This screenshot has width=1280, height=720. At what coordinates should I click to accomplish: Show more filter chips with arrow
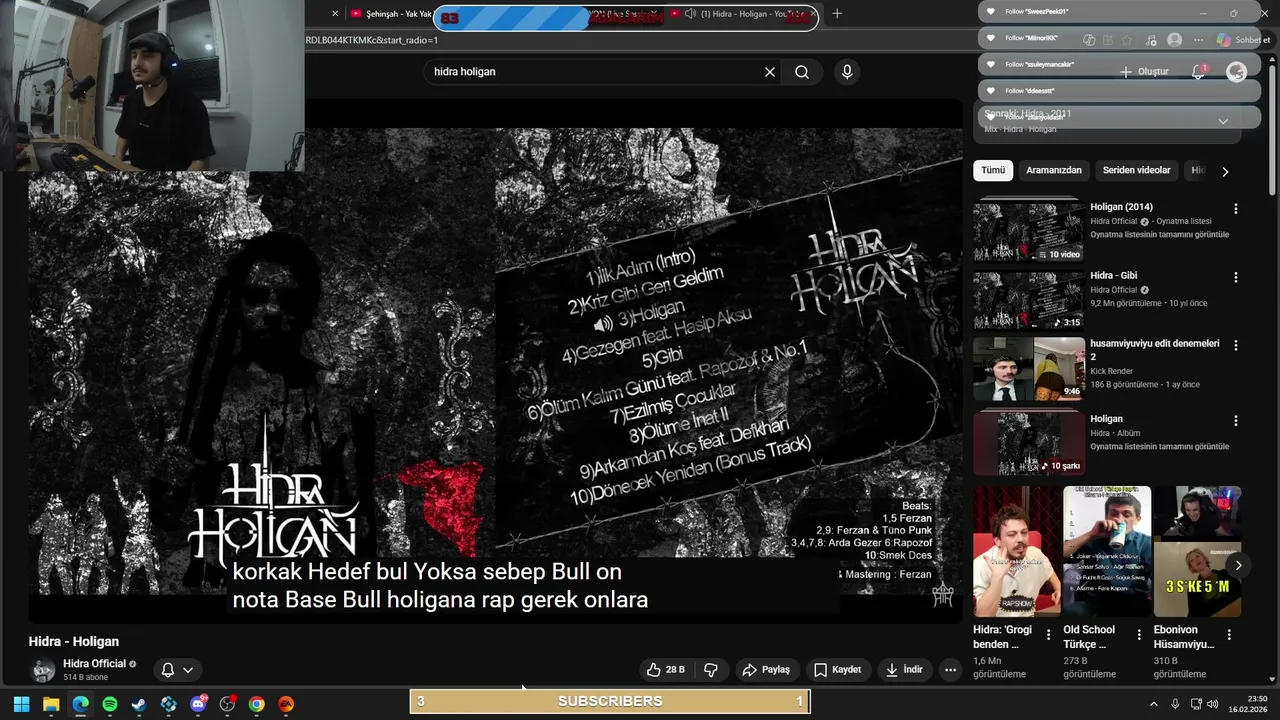pos(1225,171)
